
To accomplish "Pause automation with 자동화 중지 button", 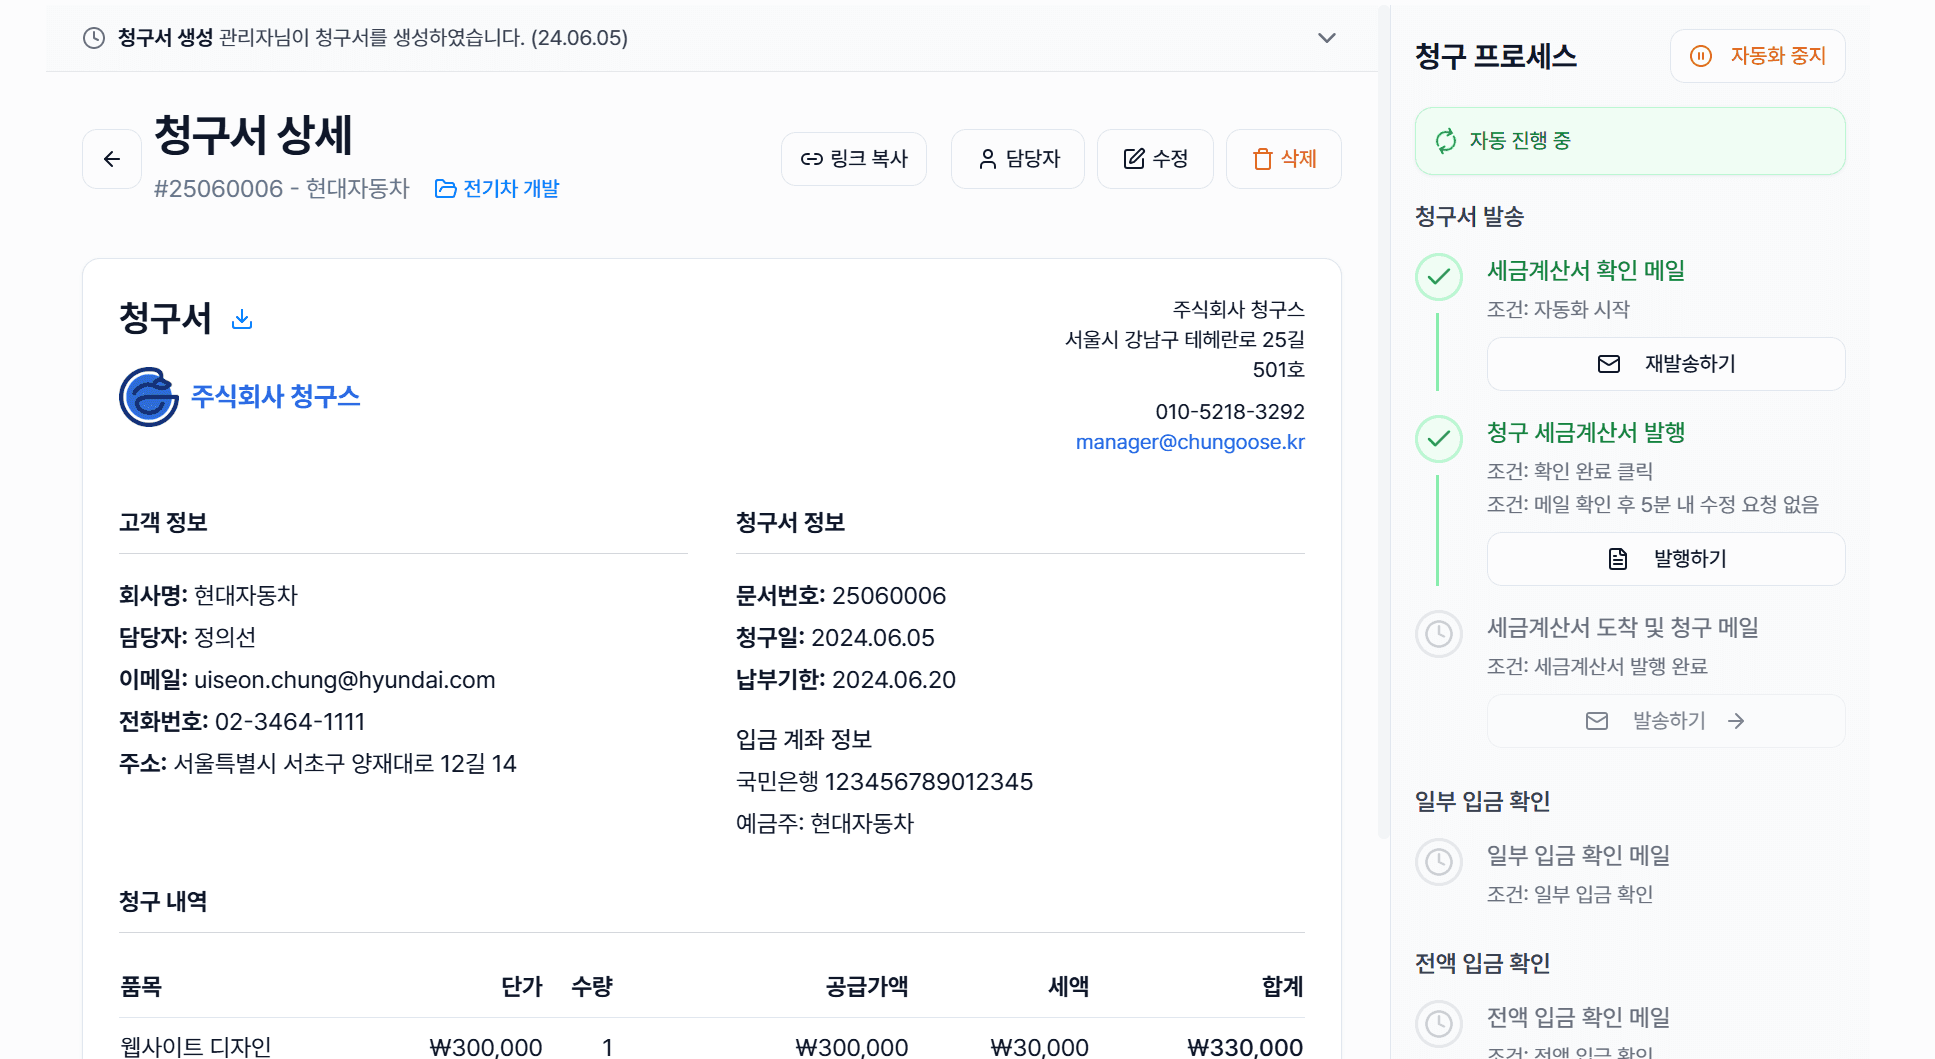I will click(1758, 56).
